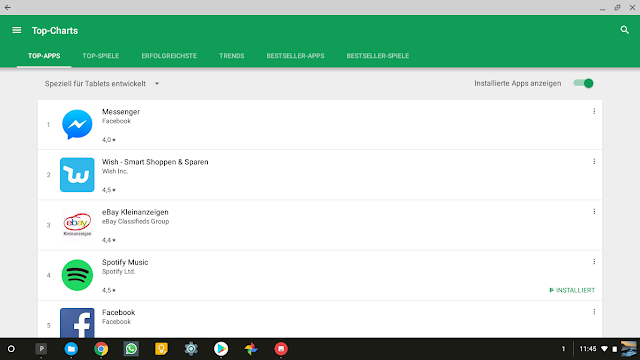The height and width of the screenshot is (360, 640).
Task: Expand the Speziell für Tablets entwickelt dropdown
Action: click(x=102, y=84)
